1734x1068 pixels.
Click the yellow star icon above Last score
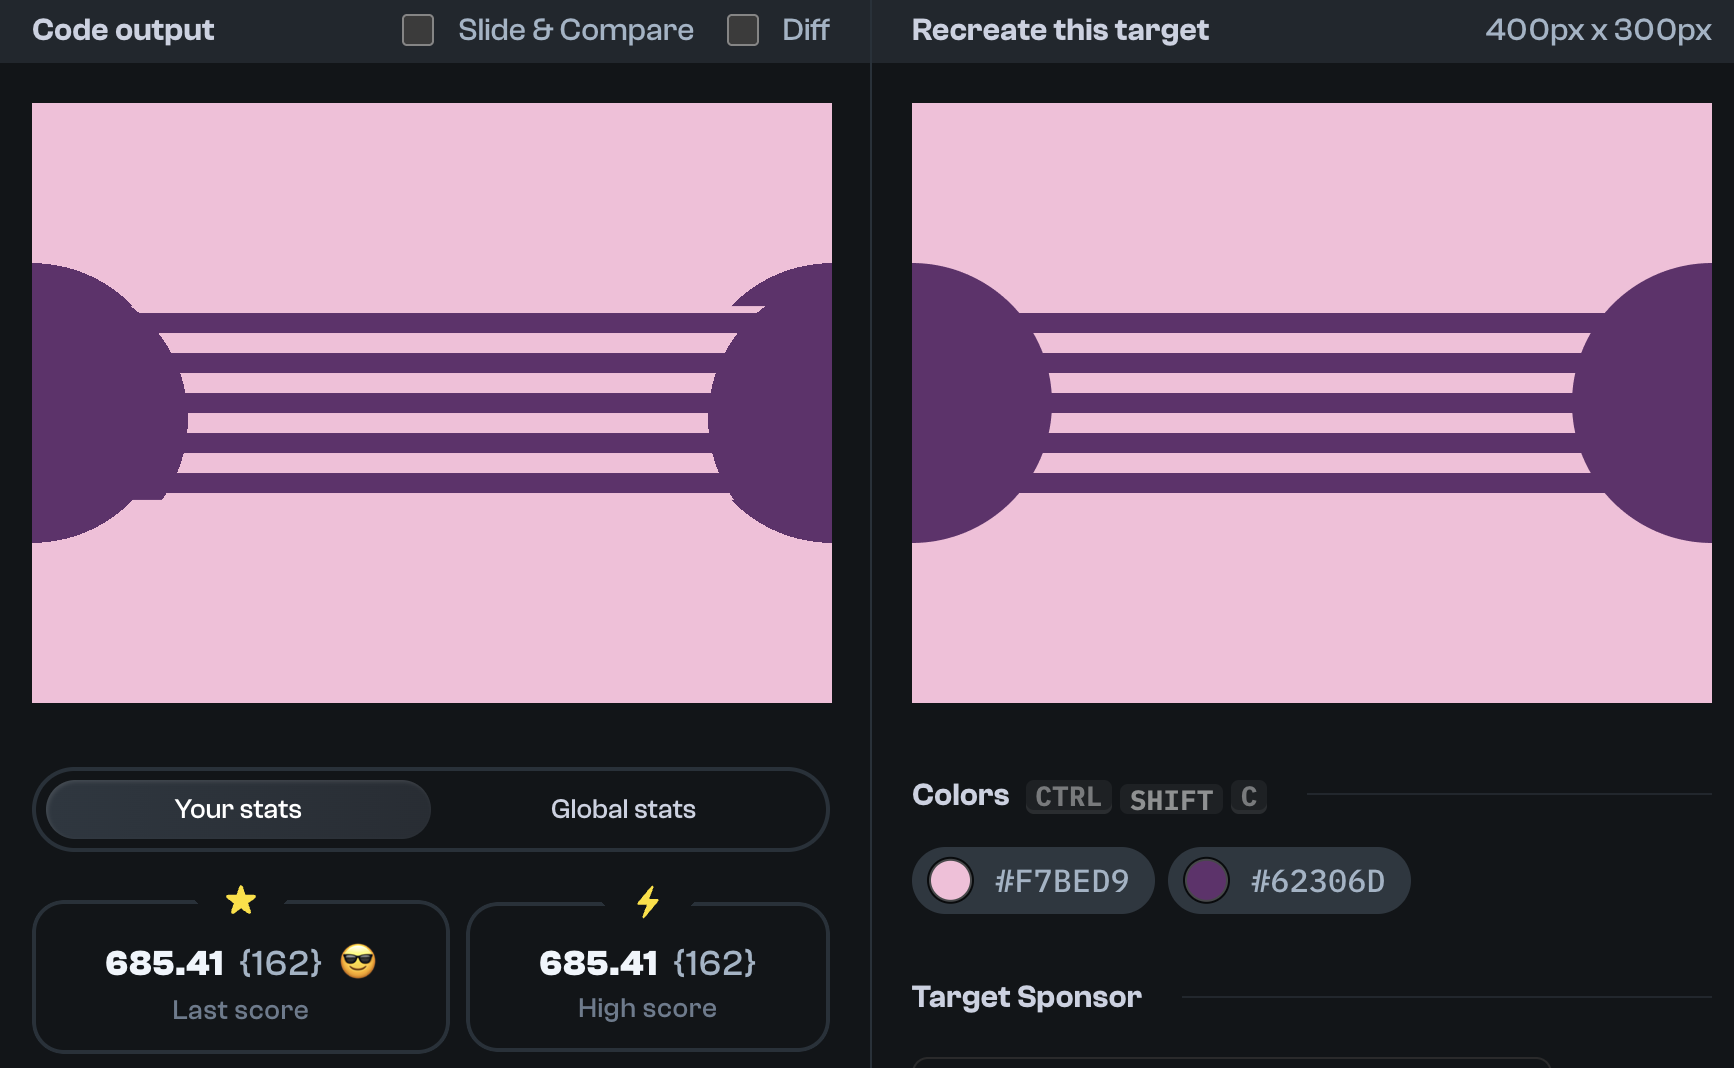tap(241, 900)
